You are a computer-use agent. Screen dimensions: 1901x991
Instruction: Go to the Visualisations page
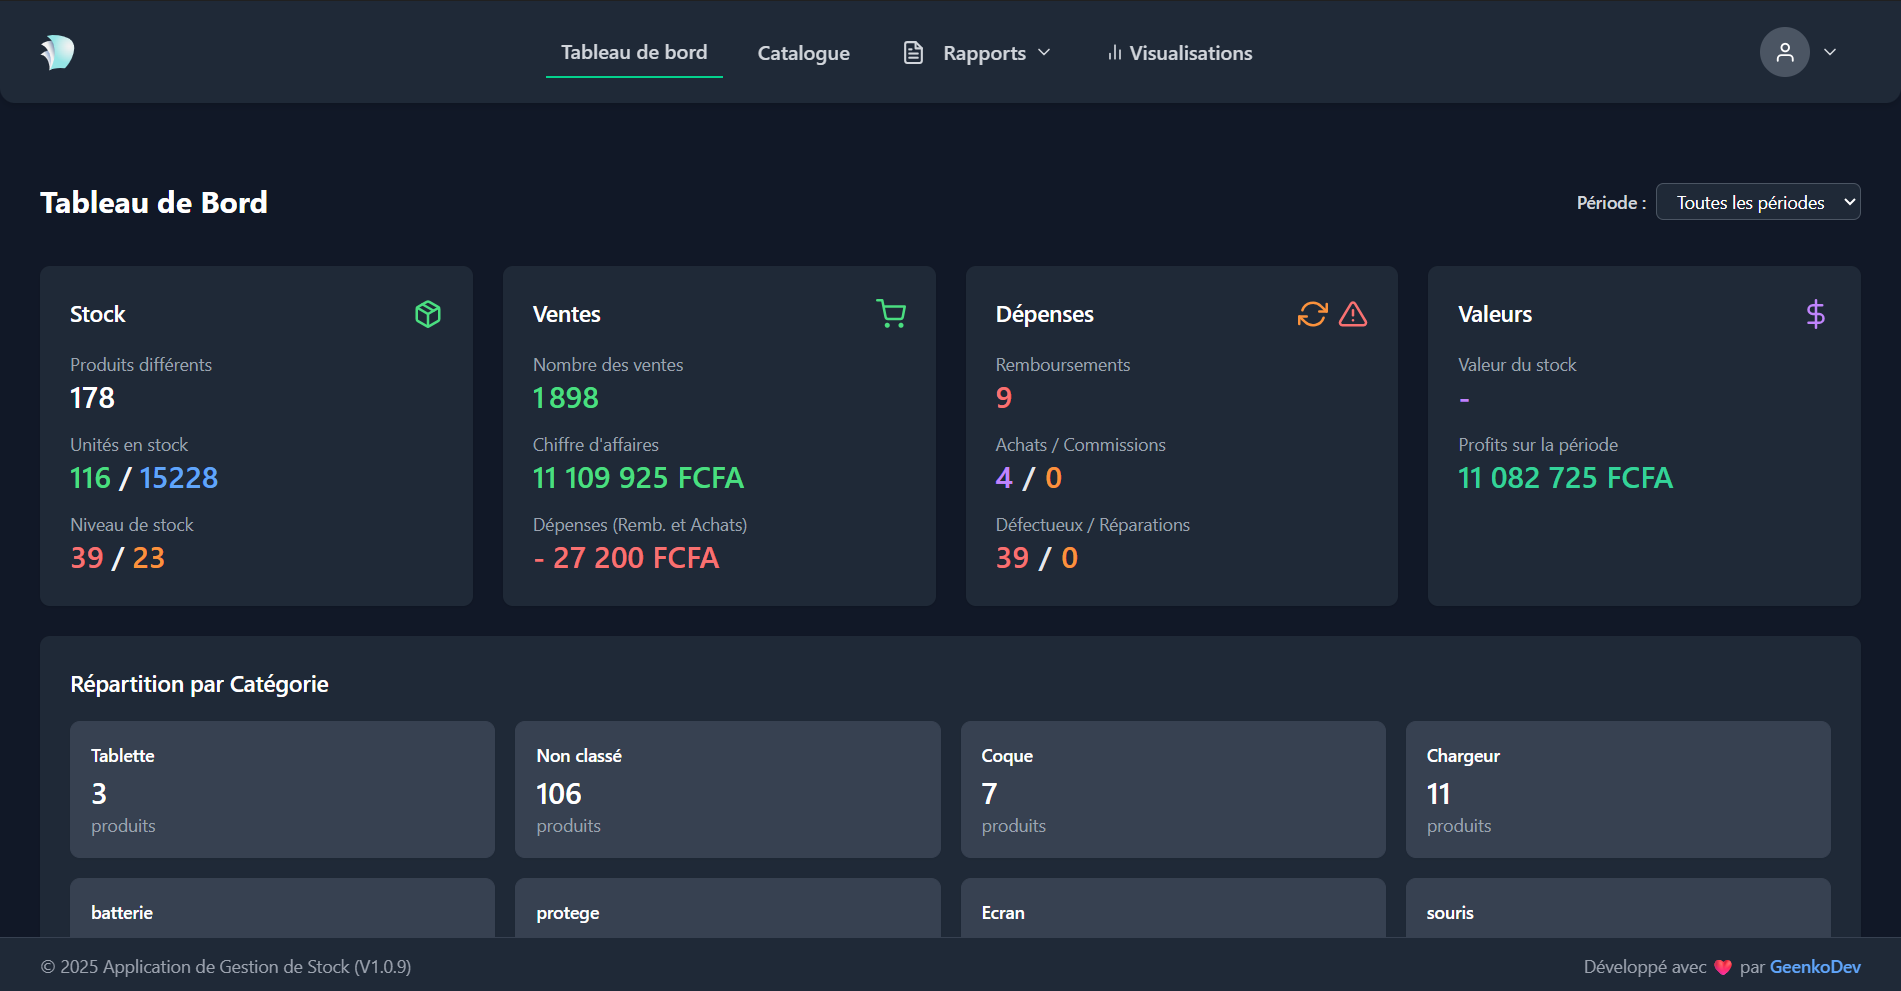click(1190, 53)
